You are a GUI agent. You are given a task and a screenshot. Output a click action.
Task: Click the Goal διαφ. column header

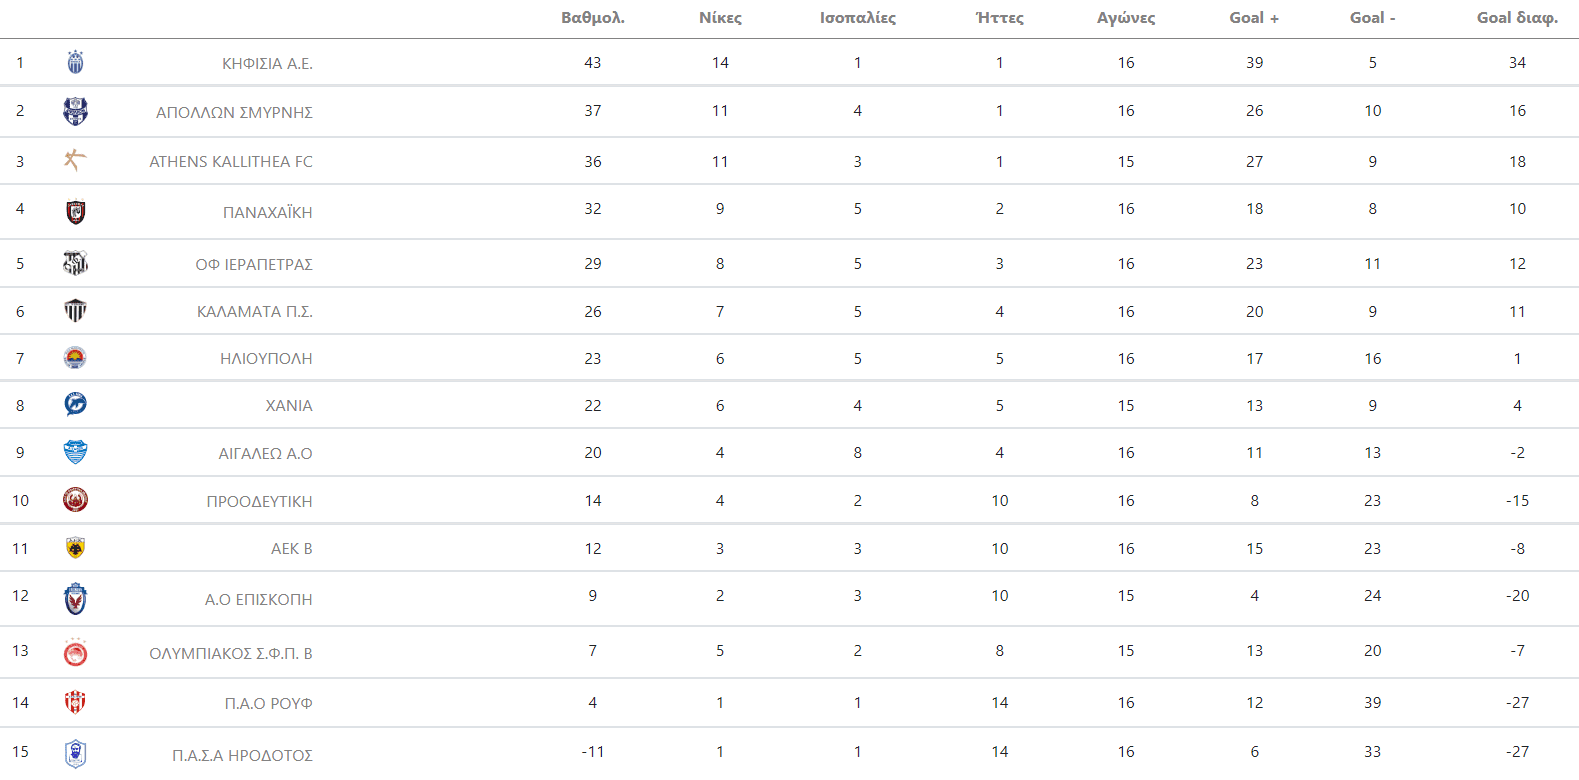tap(1517, 18)
